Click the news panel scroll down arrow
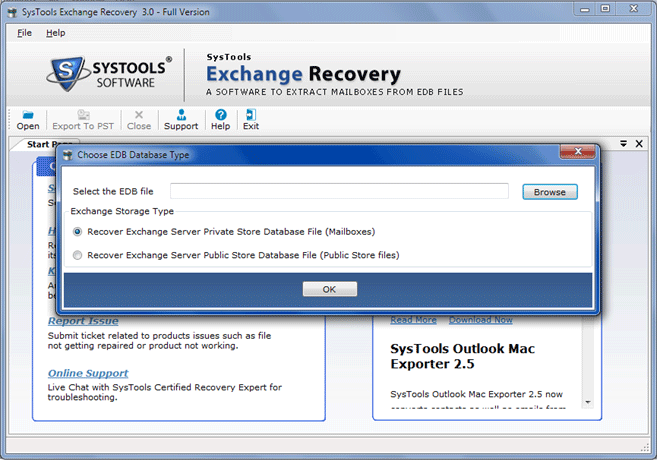 coord(588,402)
